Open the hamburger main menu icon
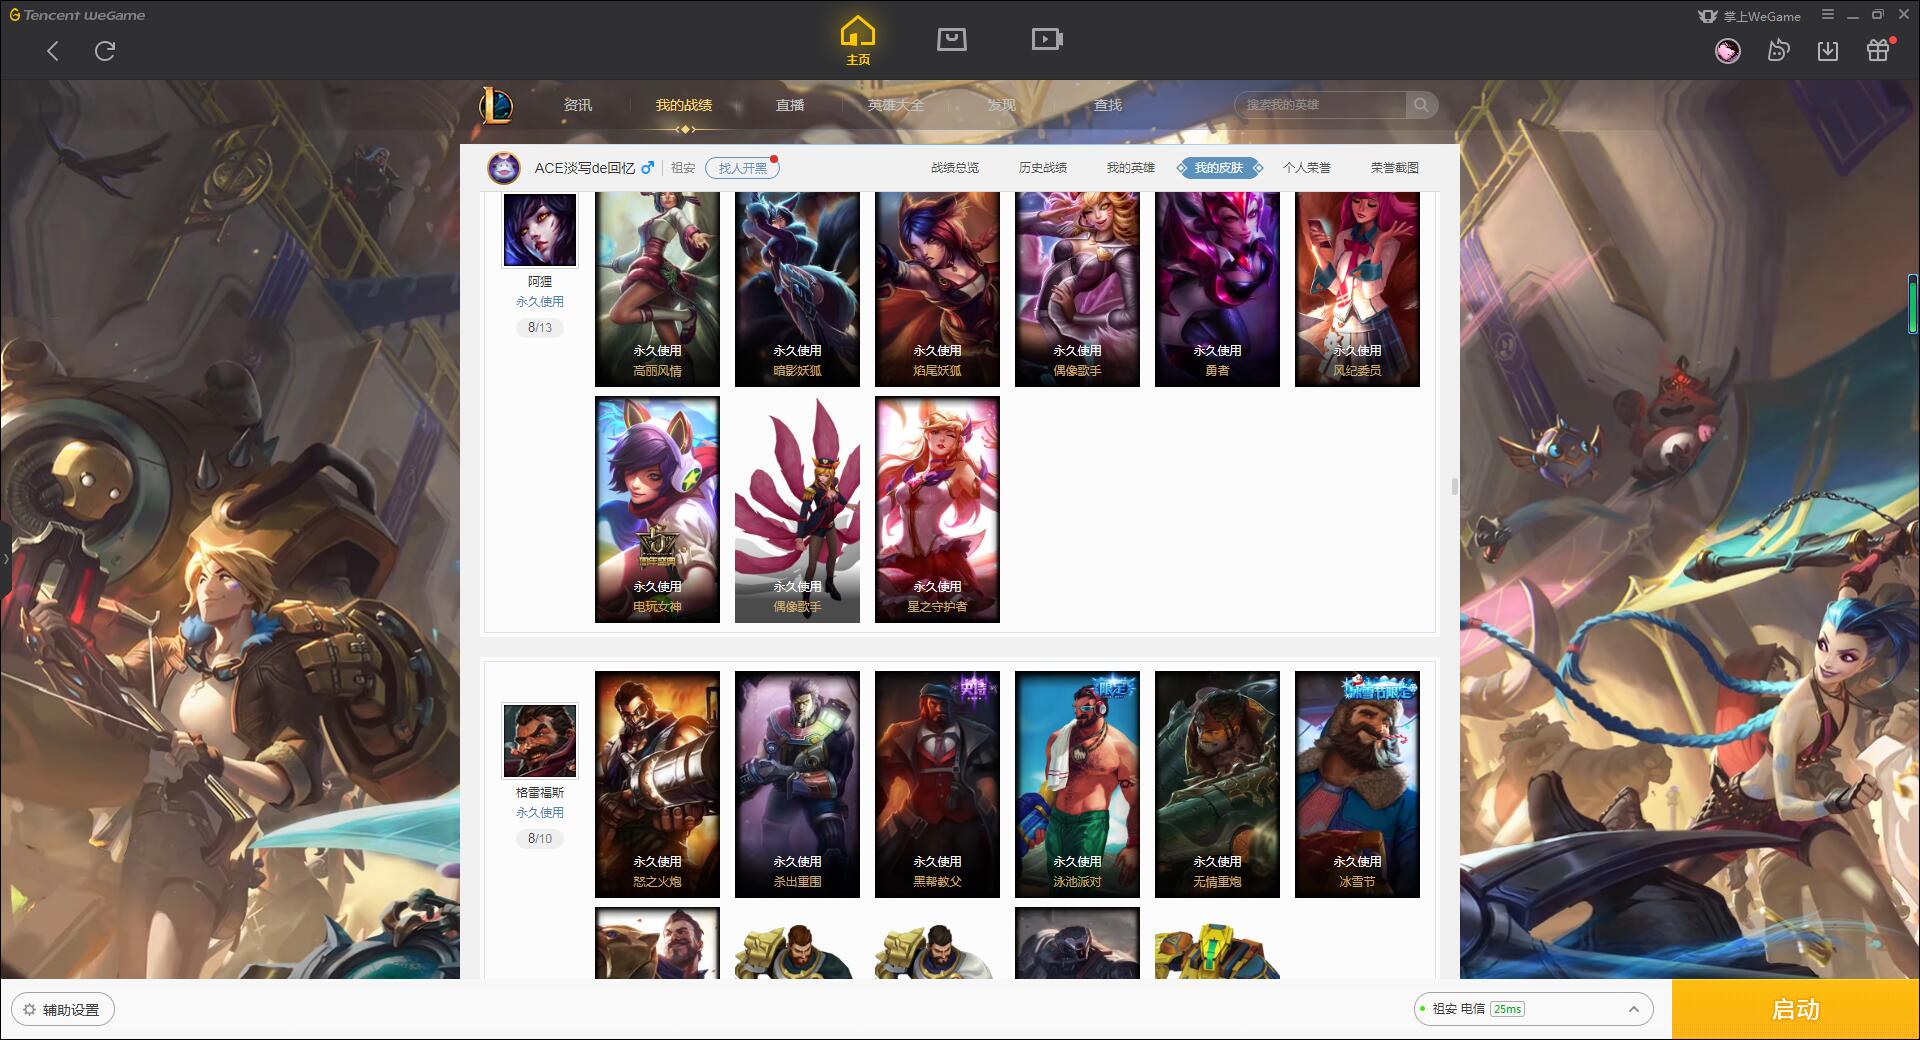Screen dimensions: 1920x1040 click(x=1828, y=15)
